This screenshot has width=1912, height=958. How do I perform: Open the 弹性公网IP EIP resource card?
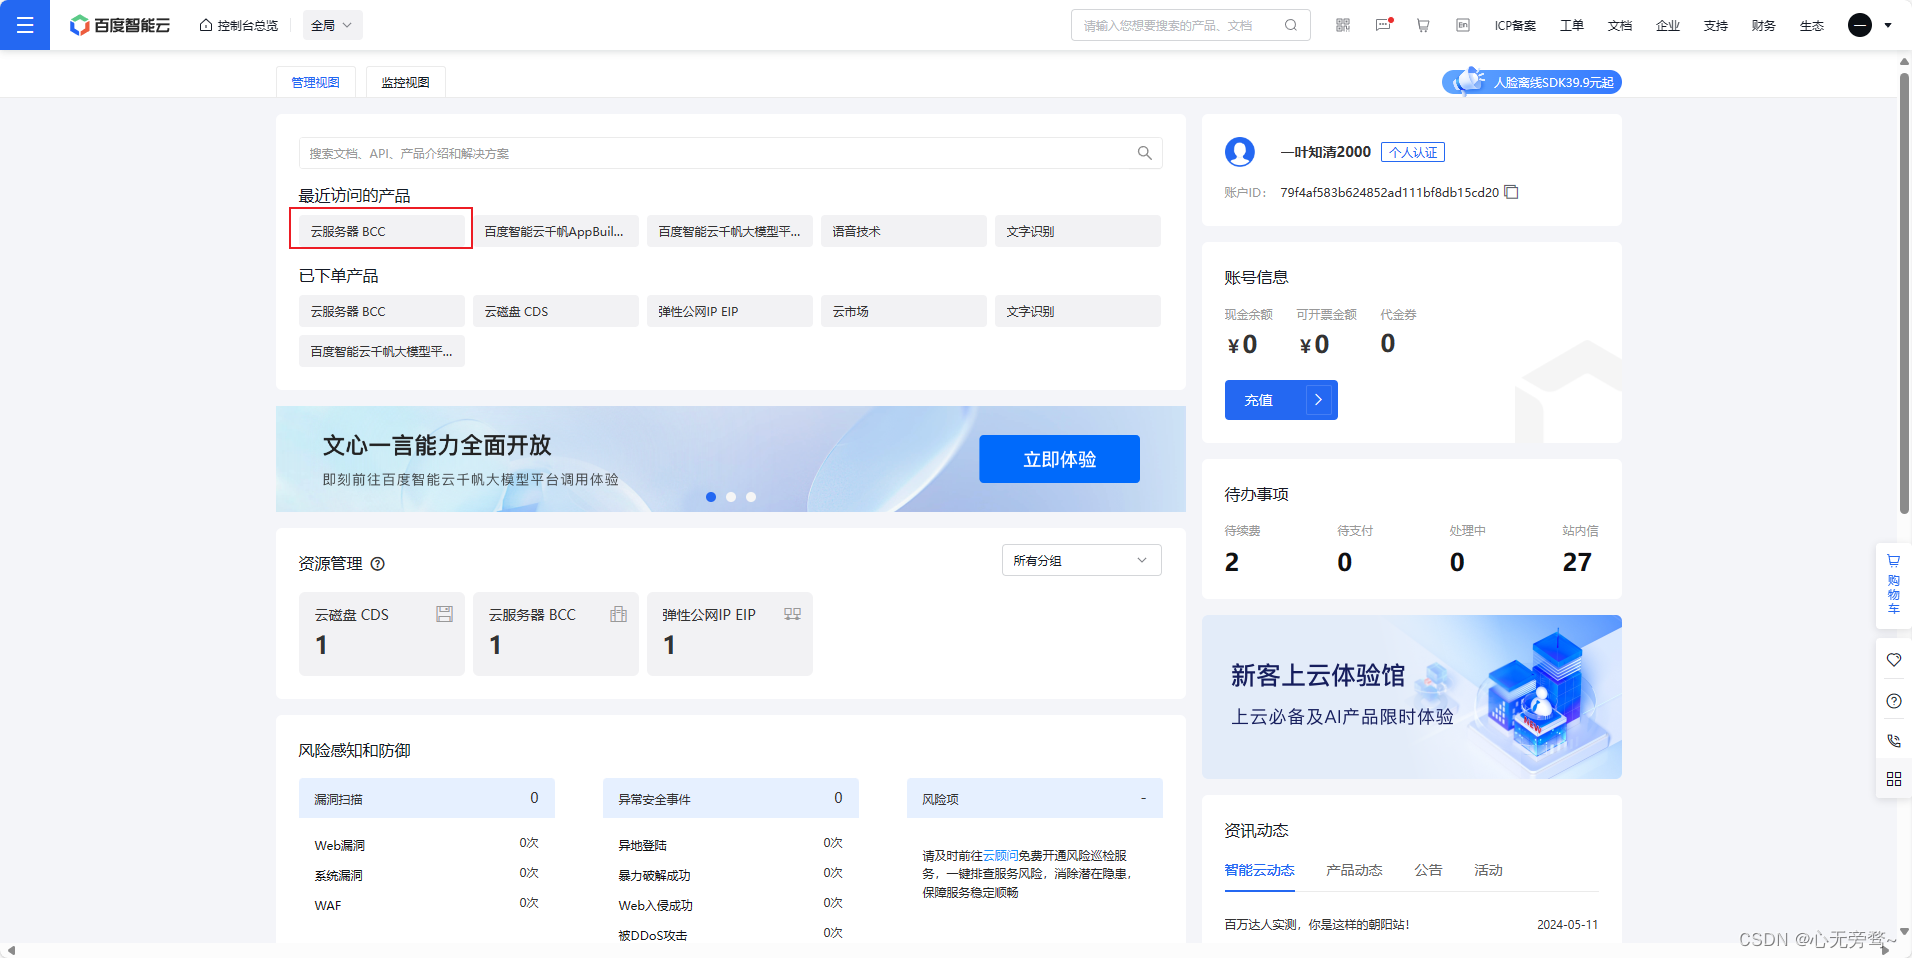(x=729, y=634)
